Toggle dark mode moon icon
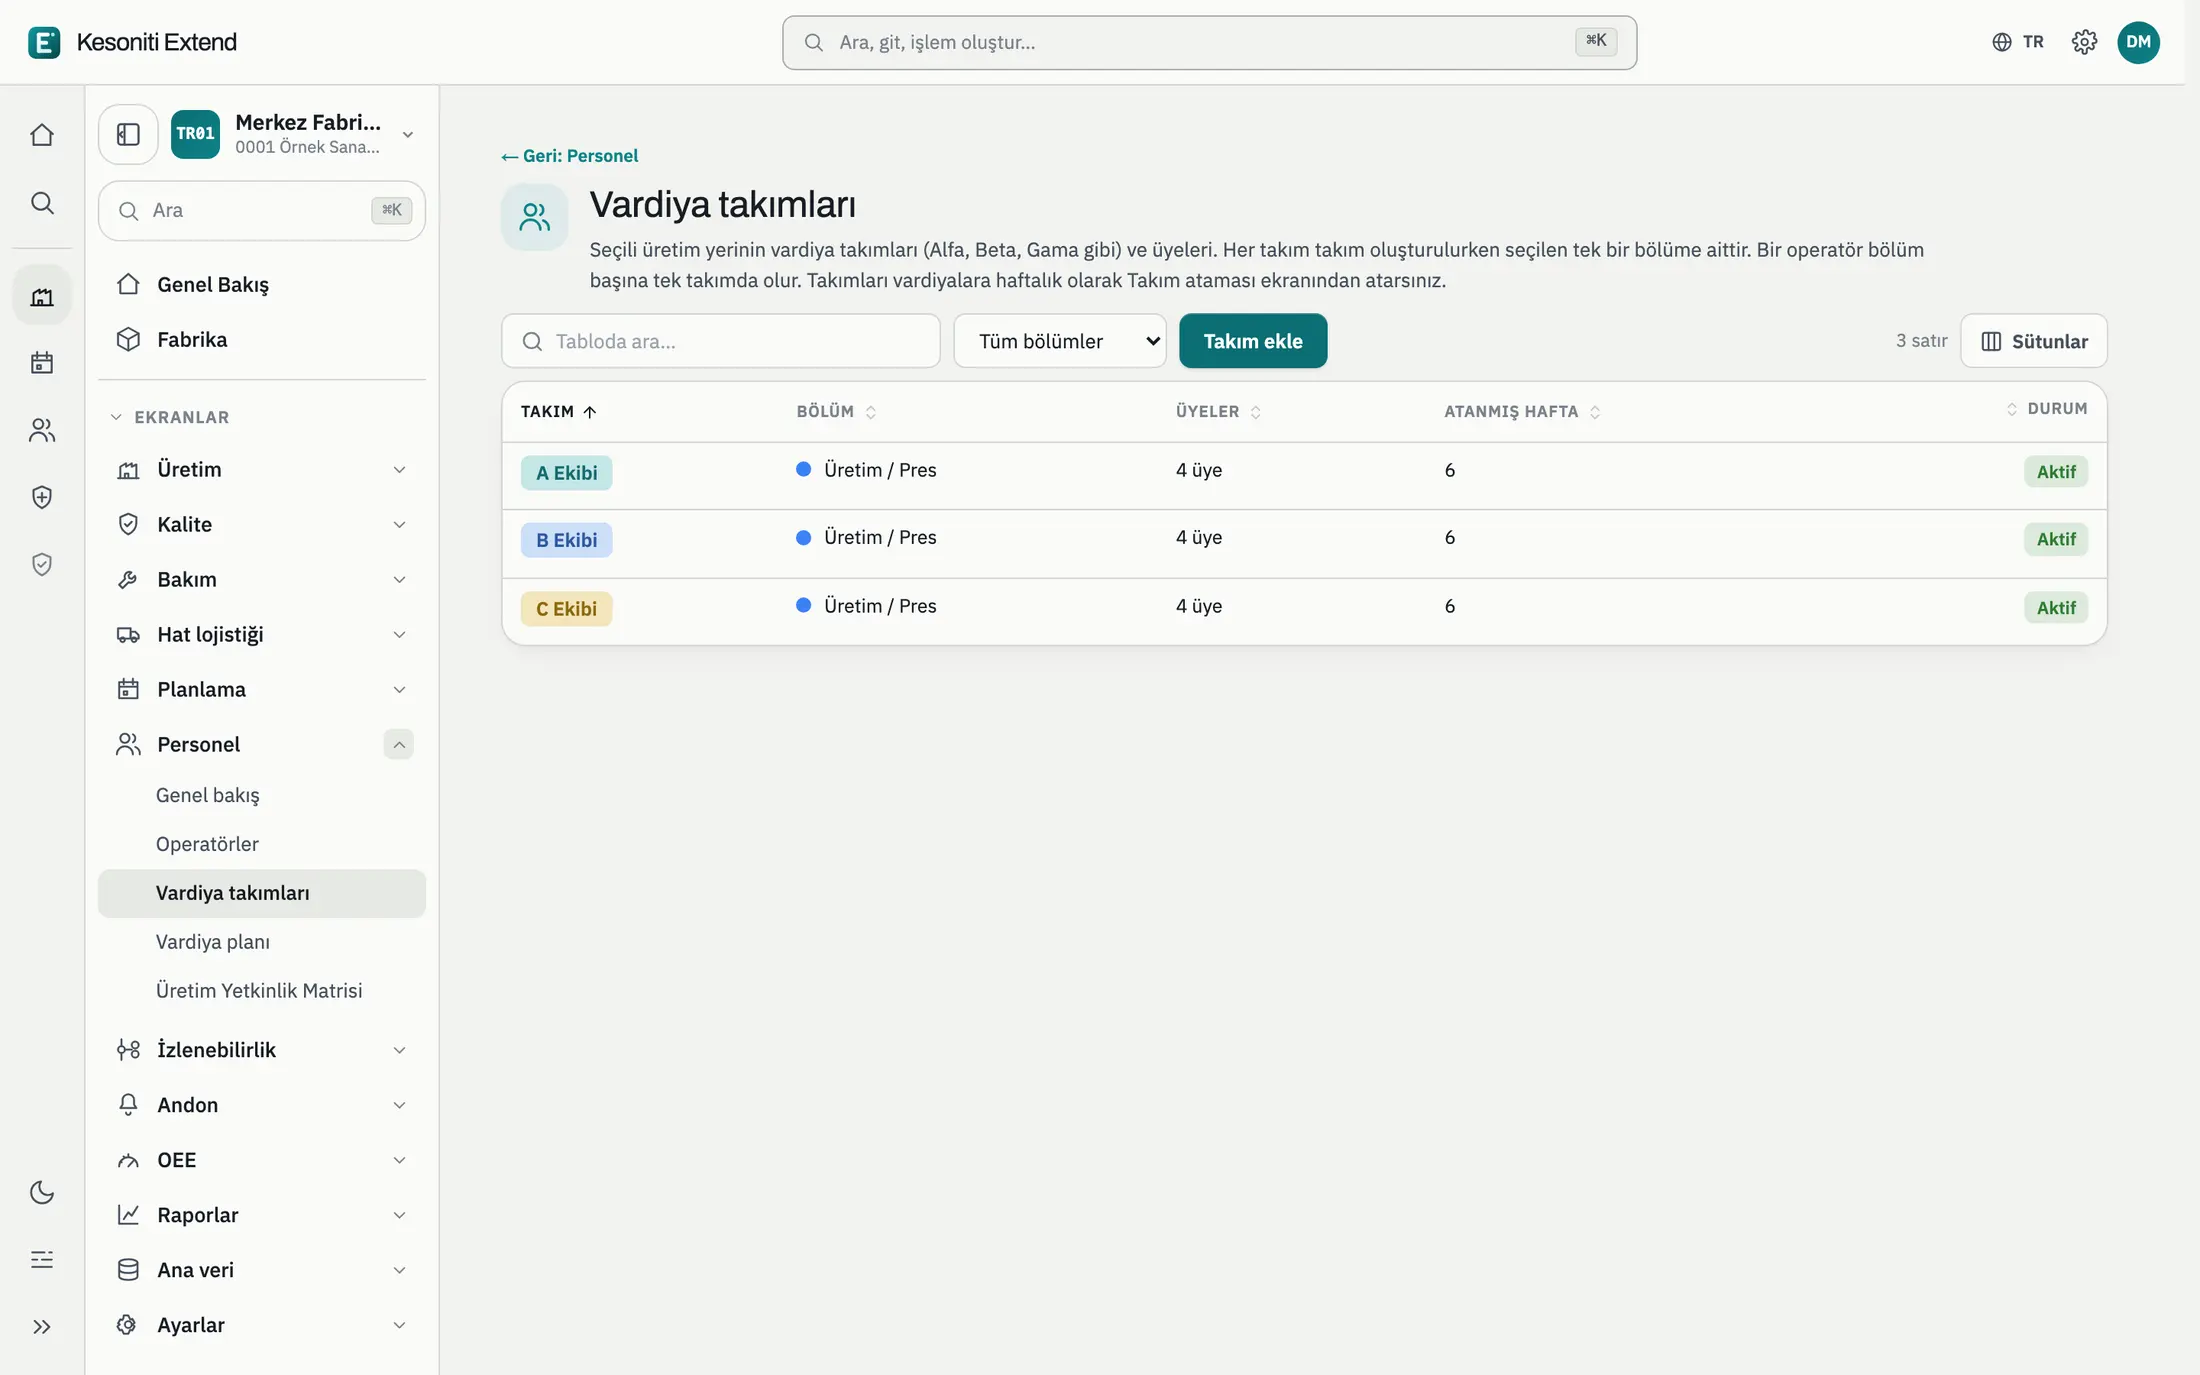 [42, 1192]
